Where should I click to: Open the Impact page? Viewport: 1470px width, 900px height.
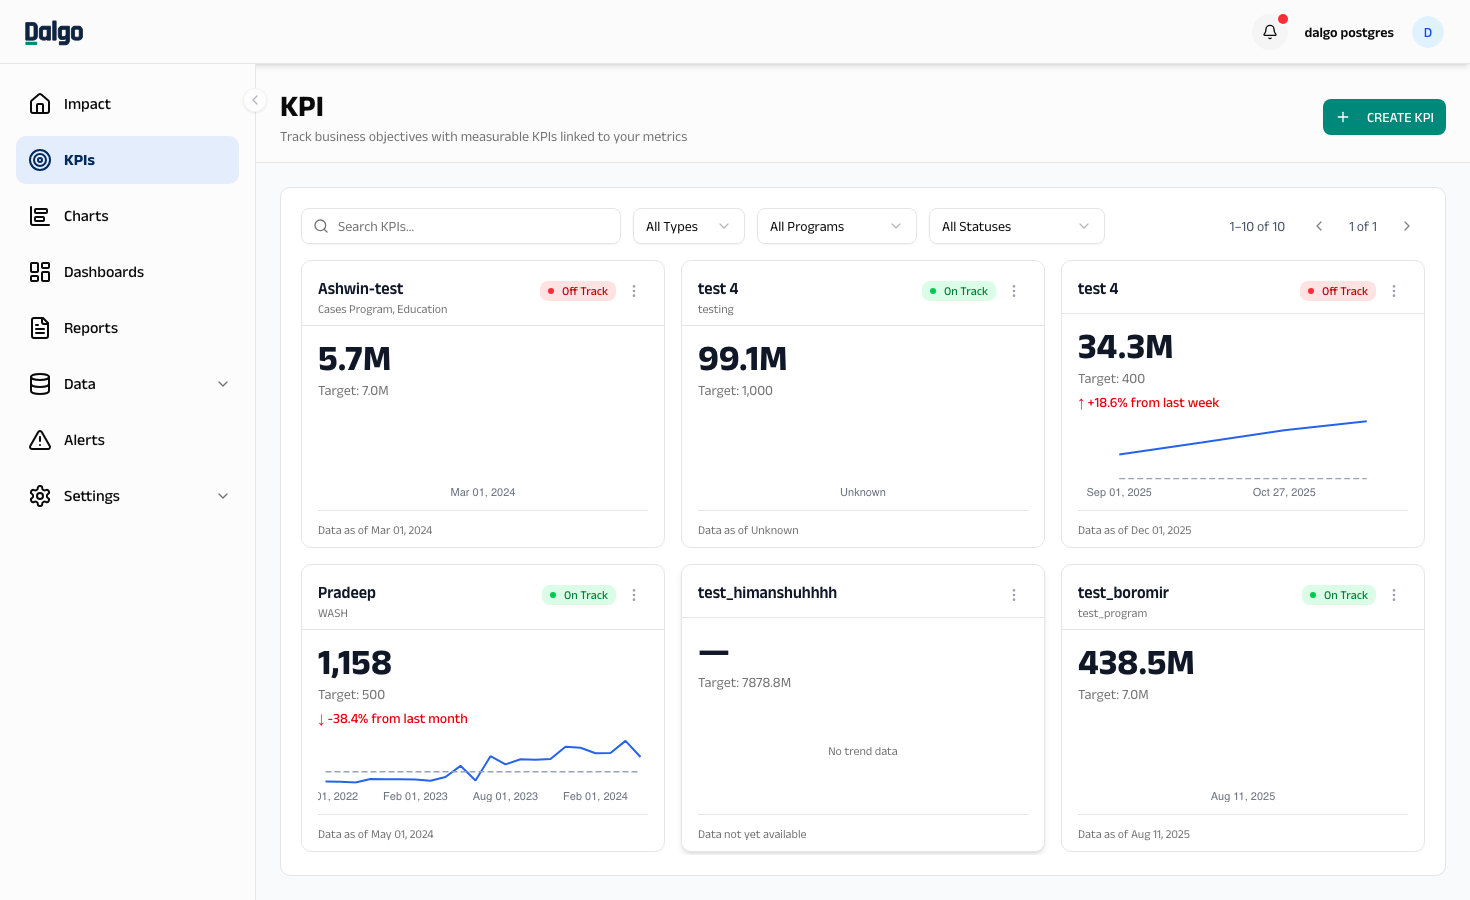tap(128, 104)
